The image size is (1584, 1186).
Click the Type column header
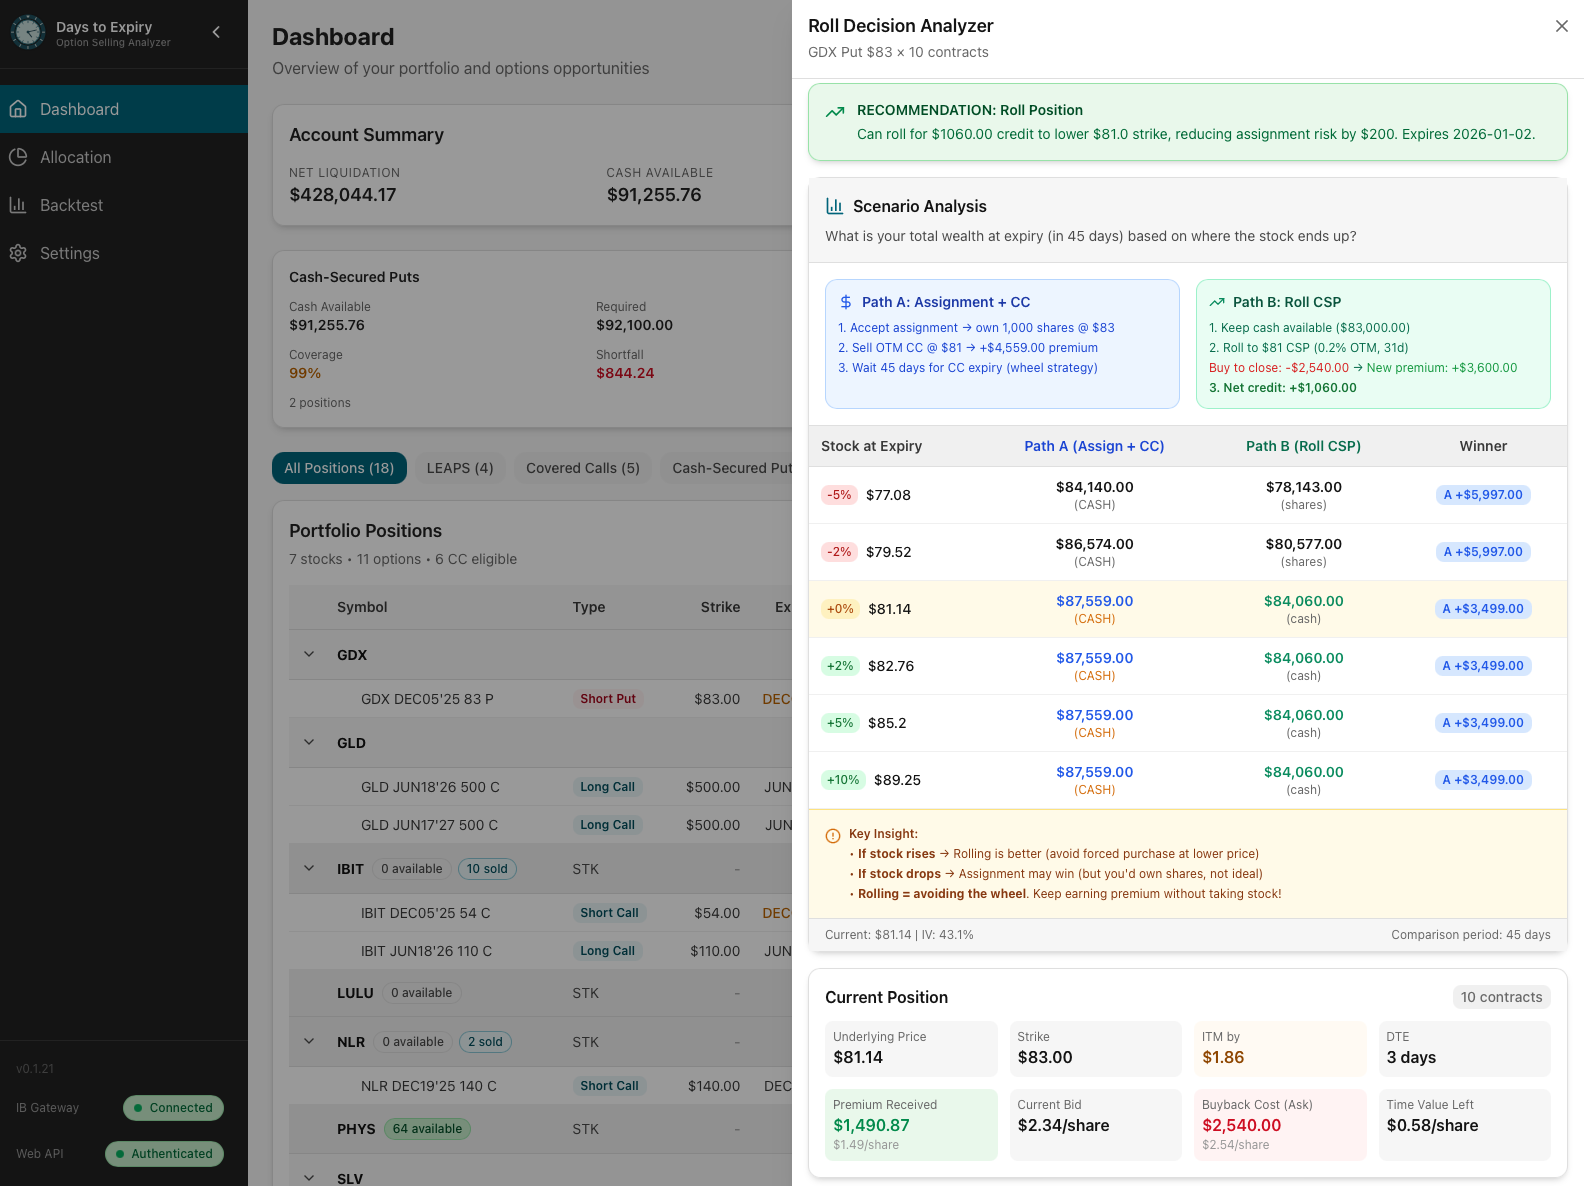click(589, 607)
